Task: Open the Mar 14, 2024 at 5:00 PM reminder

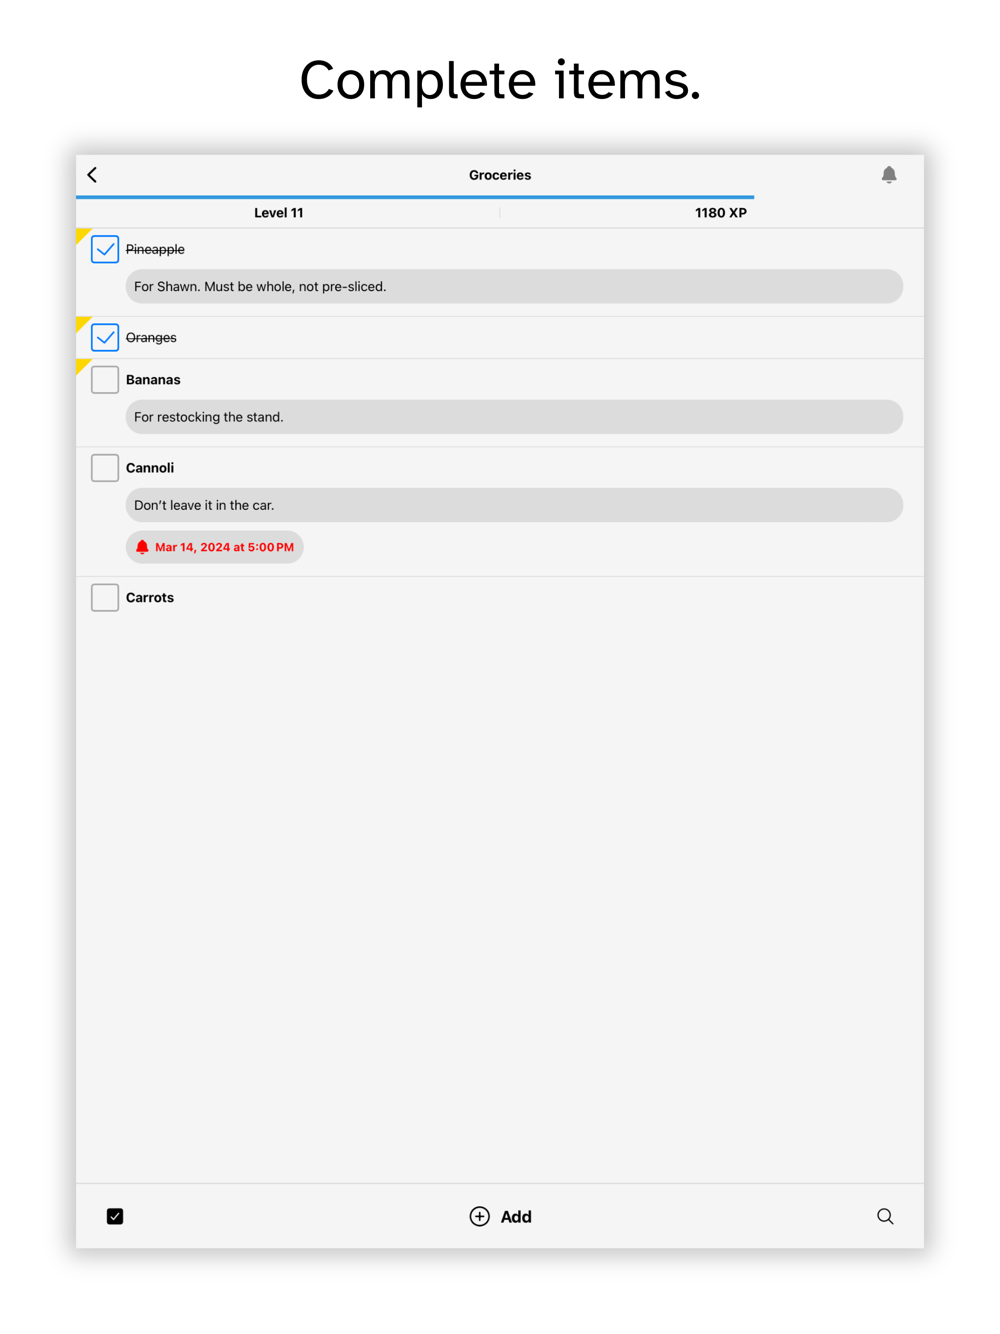Action: coord(214,547)
